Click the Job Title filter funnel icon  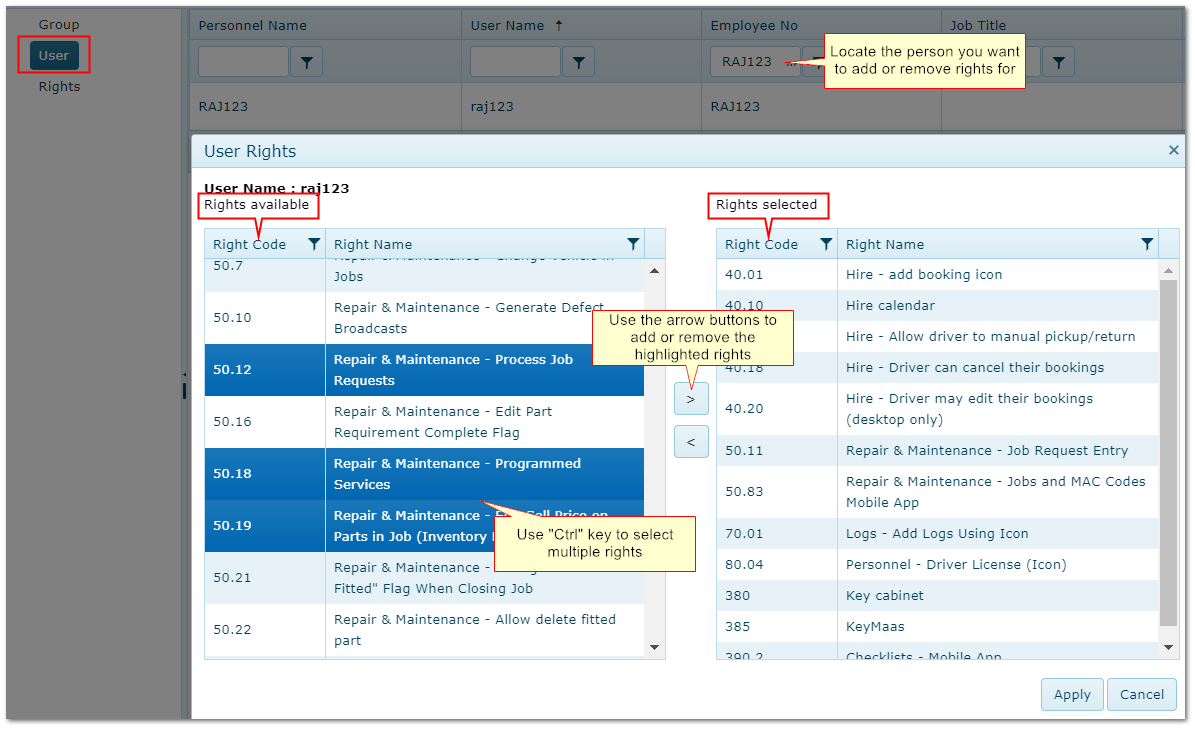1058,63
